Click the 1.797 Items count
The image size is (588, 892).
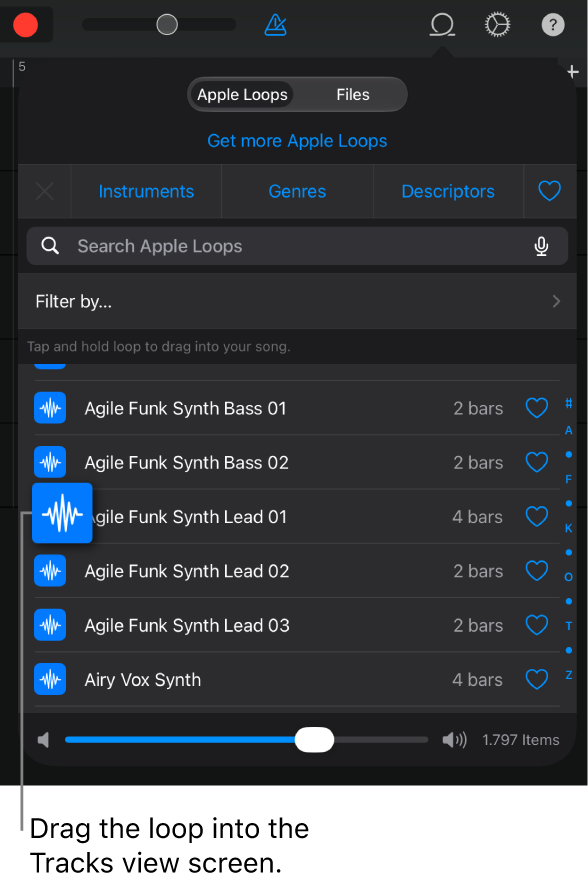521,740
